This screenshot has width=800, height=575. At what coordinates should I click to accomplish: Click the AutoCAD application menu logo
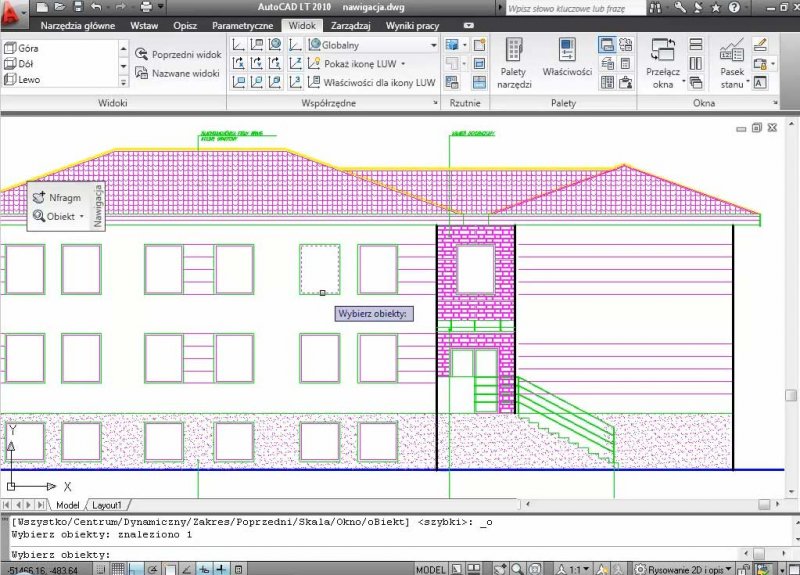(14, 12)
